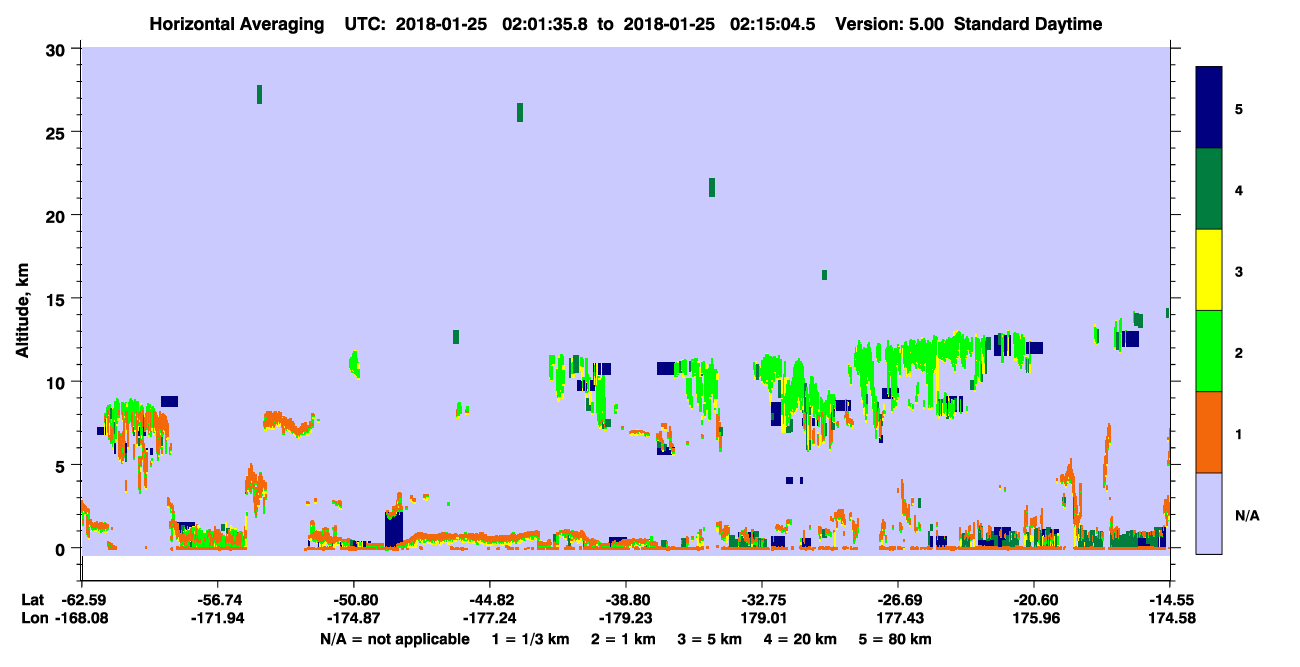Click the yellow colorbar segment labeled 3
This screenshot has width=1300, height=667.
[1209, 270]
